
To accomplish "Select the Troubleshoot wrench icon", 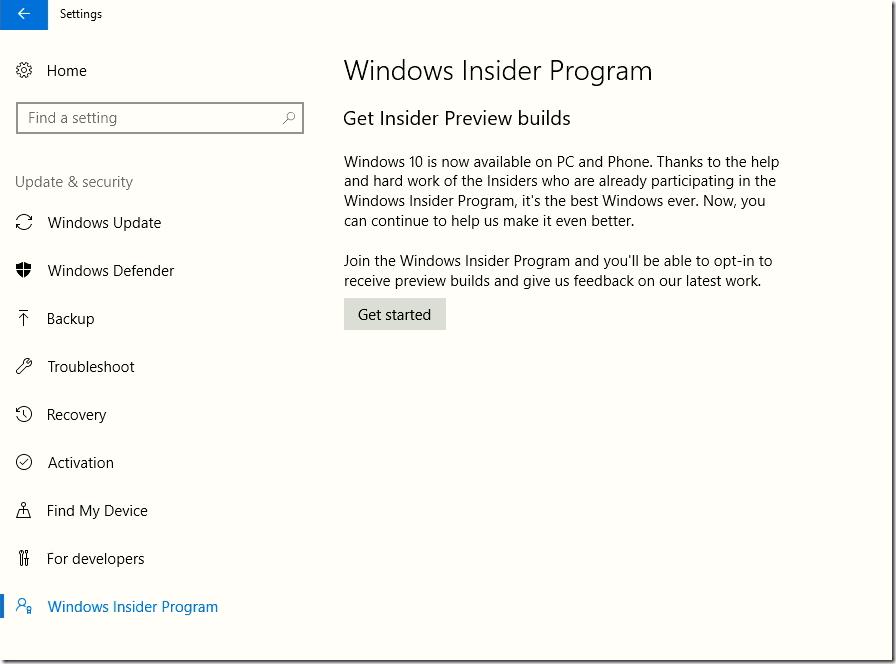I will (24, 366).
